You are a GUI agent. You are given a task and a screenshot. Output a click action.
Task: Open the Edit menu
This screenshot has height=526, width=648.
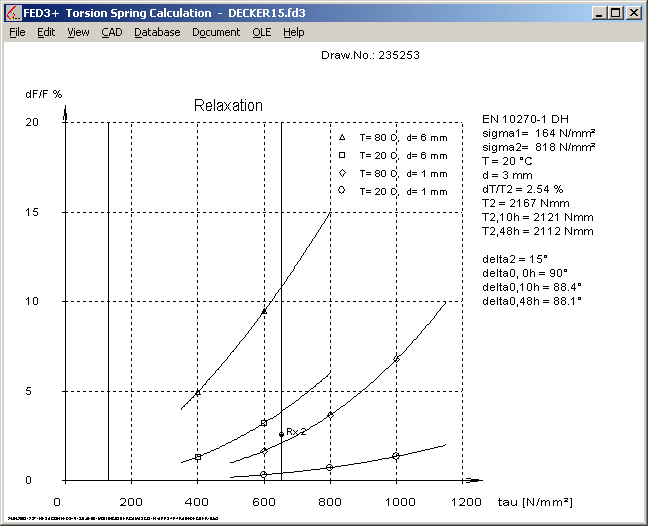(46, 32)
